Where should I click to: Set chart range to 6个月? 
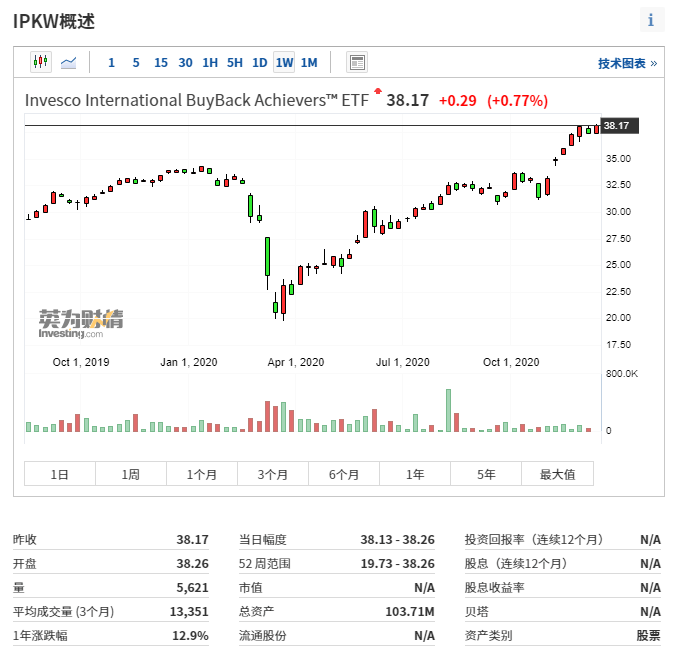[x=344, y=474]
